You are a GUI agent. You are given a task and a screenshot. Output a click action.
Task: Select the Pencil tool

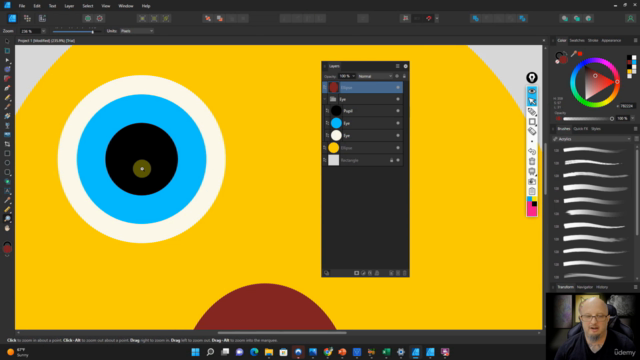click(7, 97)
